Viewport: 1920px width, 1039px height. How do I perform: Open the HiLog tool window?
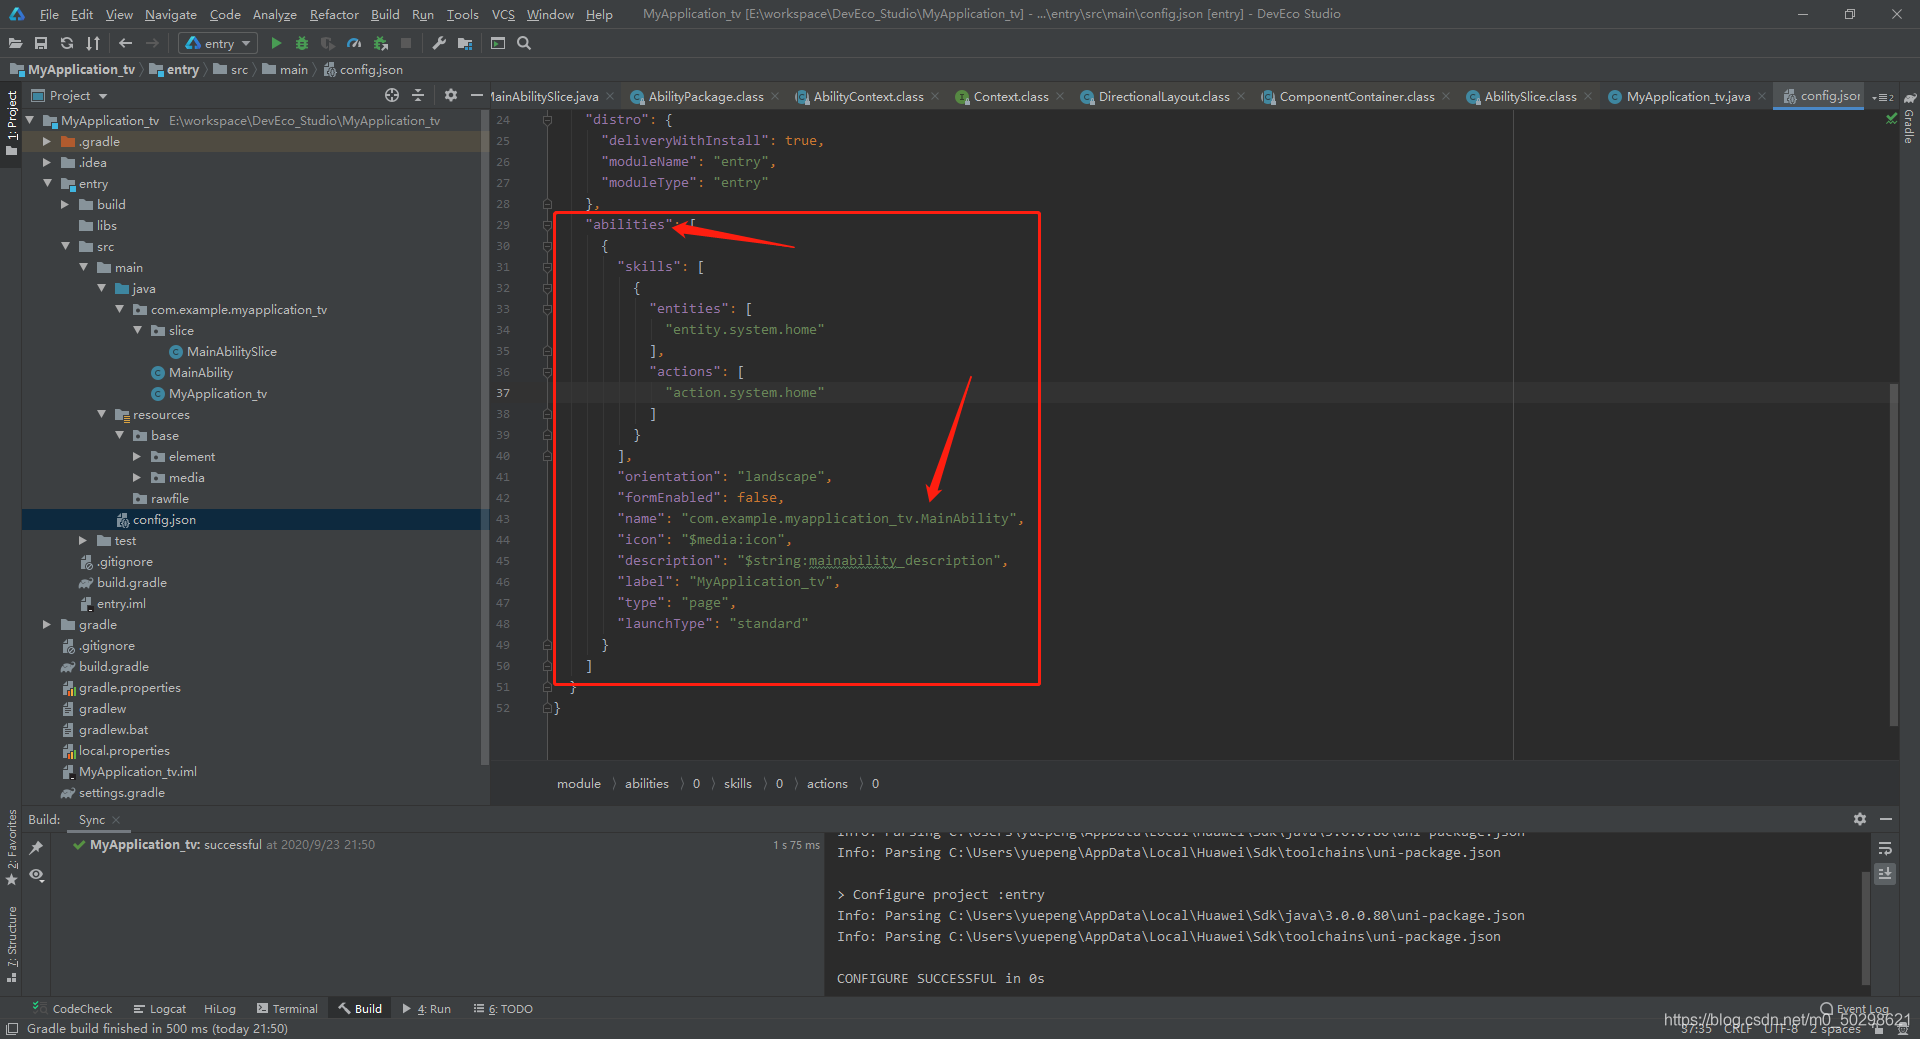pyautogui.click(x=220, y=1009)
